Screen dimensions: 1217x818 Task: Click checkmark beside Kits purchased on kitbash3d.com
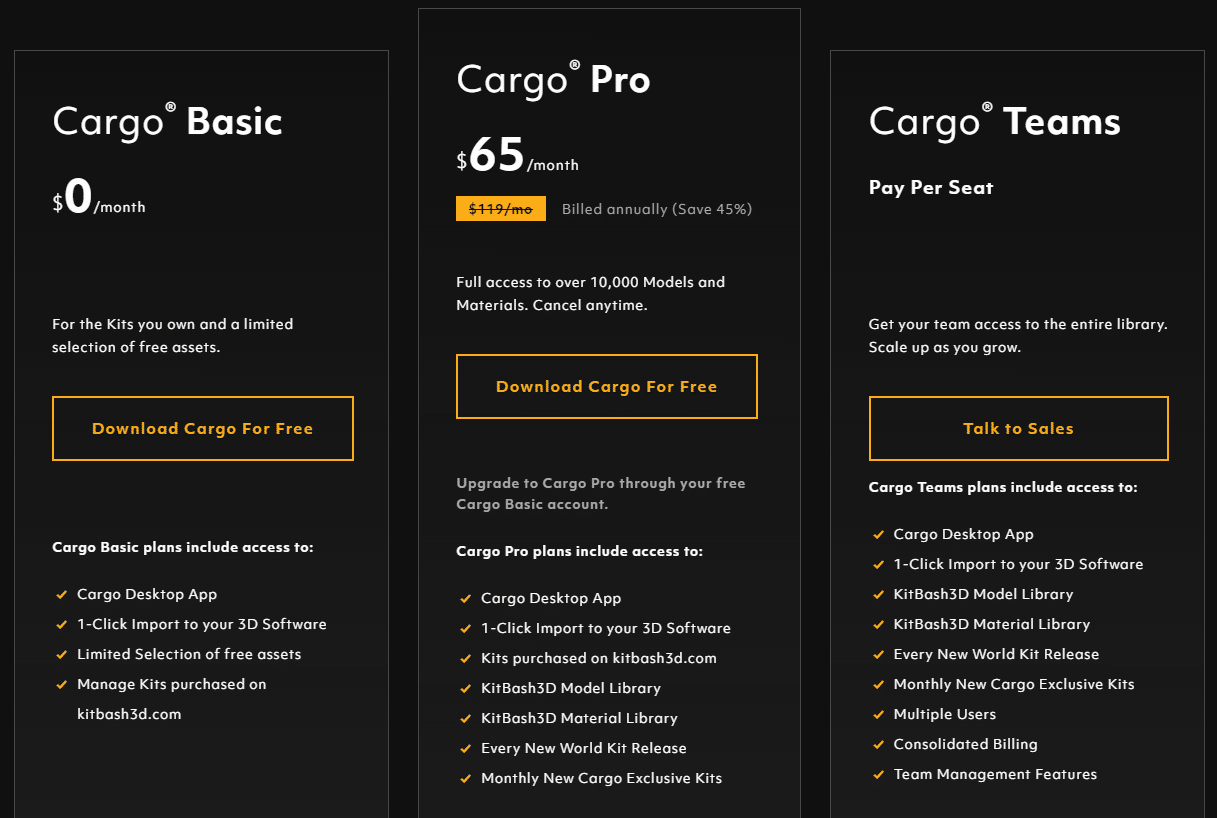tap(466, 659)
